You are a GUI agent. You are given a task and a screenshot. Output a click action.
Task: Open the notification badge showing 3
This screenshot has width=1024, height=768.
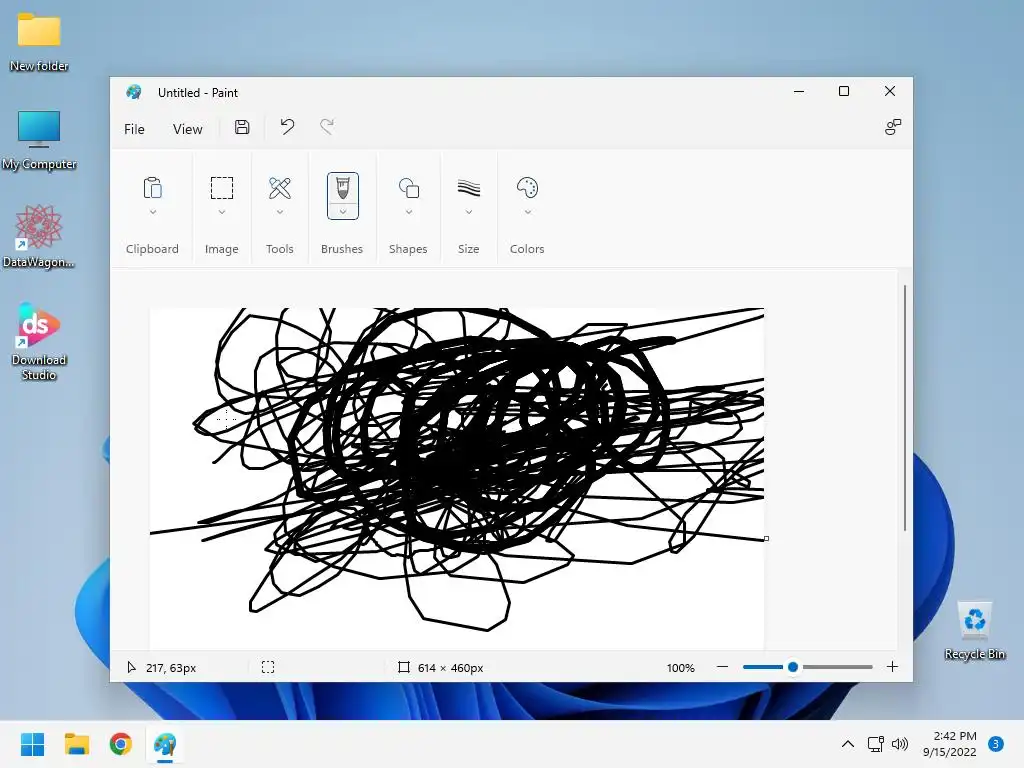point(996,744)
